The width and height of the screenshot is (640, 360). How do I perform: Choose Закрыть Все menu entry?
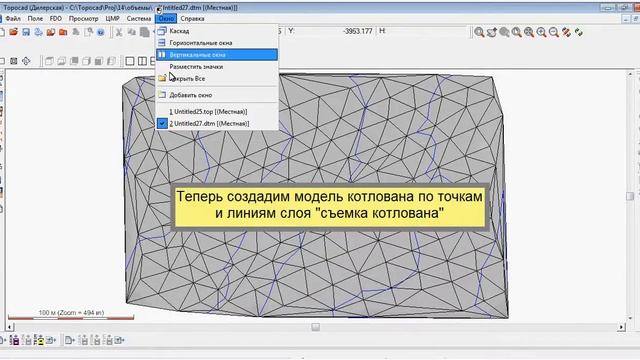tap(217, 78)
